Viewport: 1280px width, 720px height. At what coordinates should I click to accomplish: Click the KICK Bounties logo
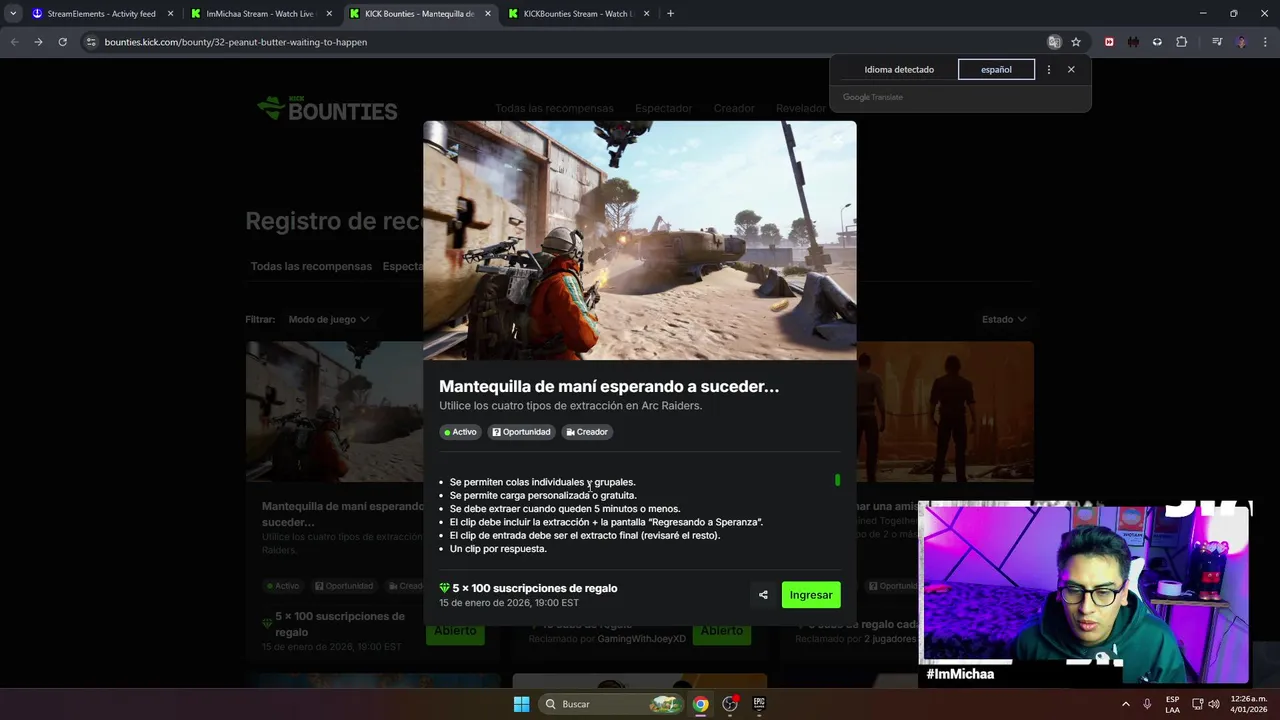pos(327,108)
